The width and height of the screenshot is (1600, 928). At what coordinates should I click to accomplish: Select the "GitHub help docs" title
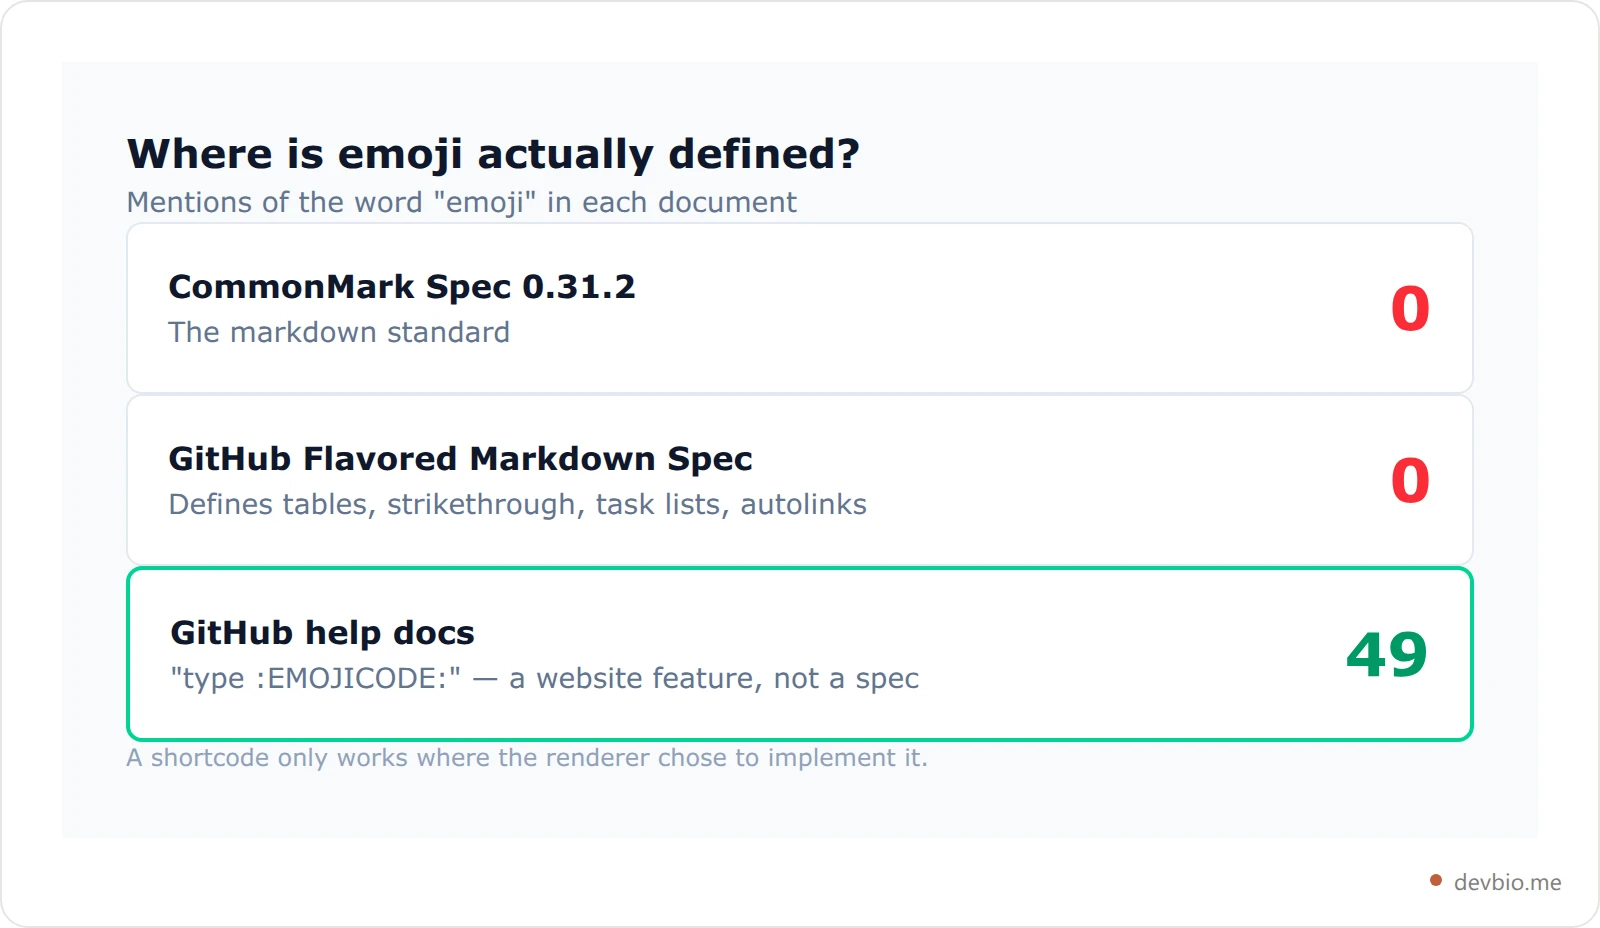point(322,633)
